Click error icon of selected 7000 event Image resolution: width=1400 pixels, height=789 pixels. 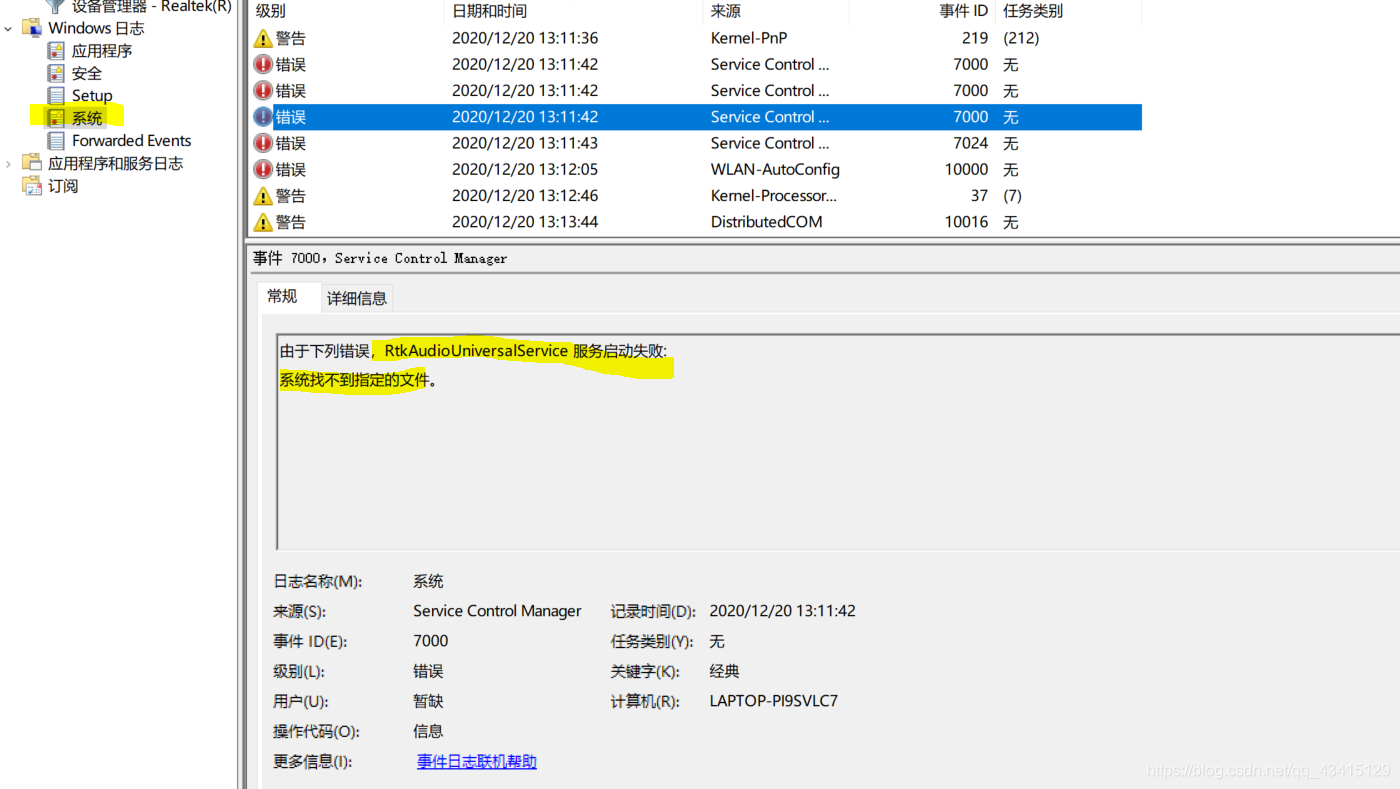(x=263, y=117)
